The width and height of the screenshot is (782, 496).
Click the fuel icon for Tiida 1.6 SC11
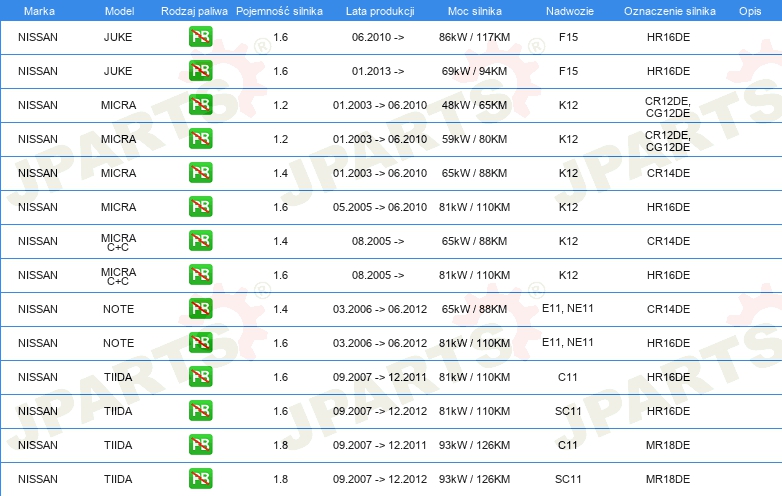pos(200,411)
